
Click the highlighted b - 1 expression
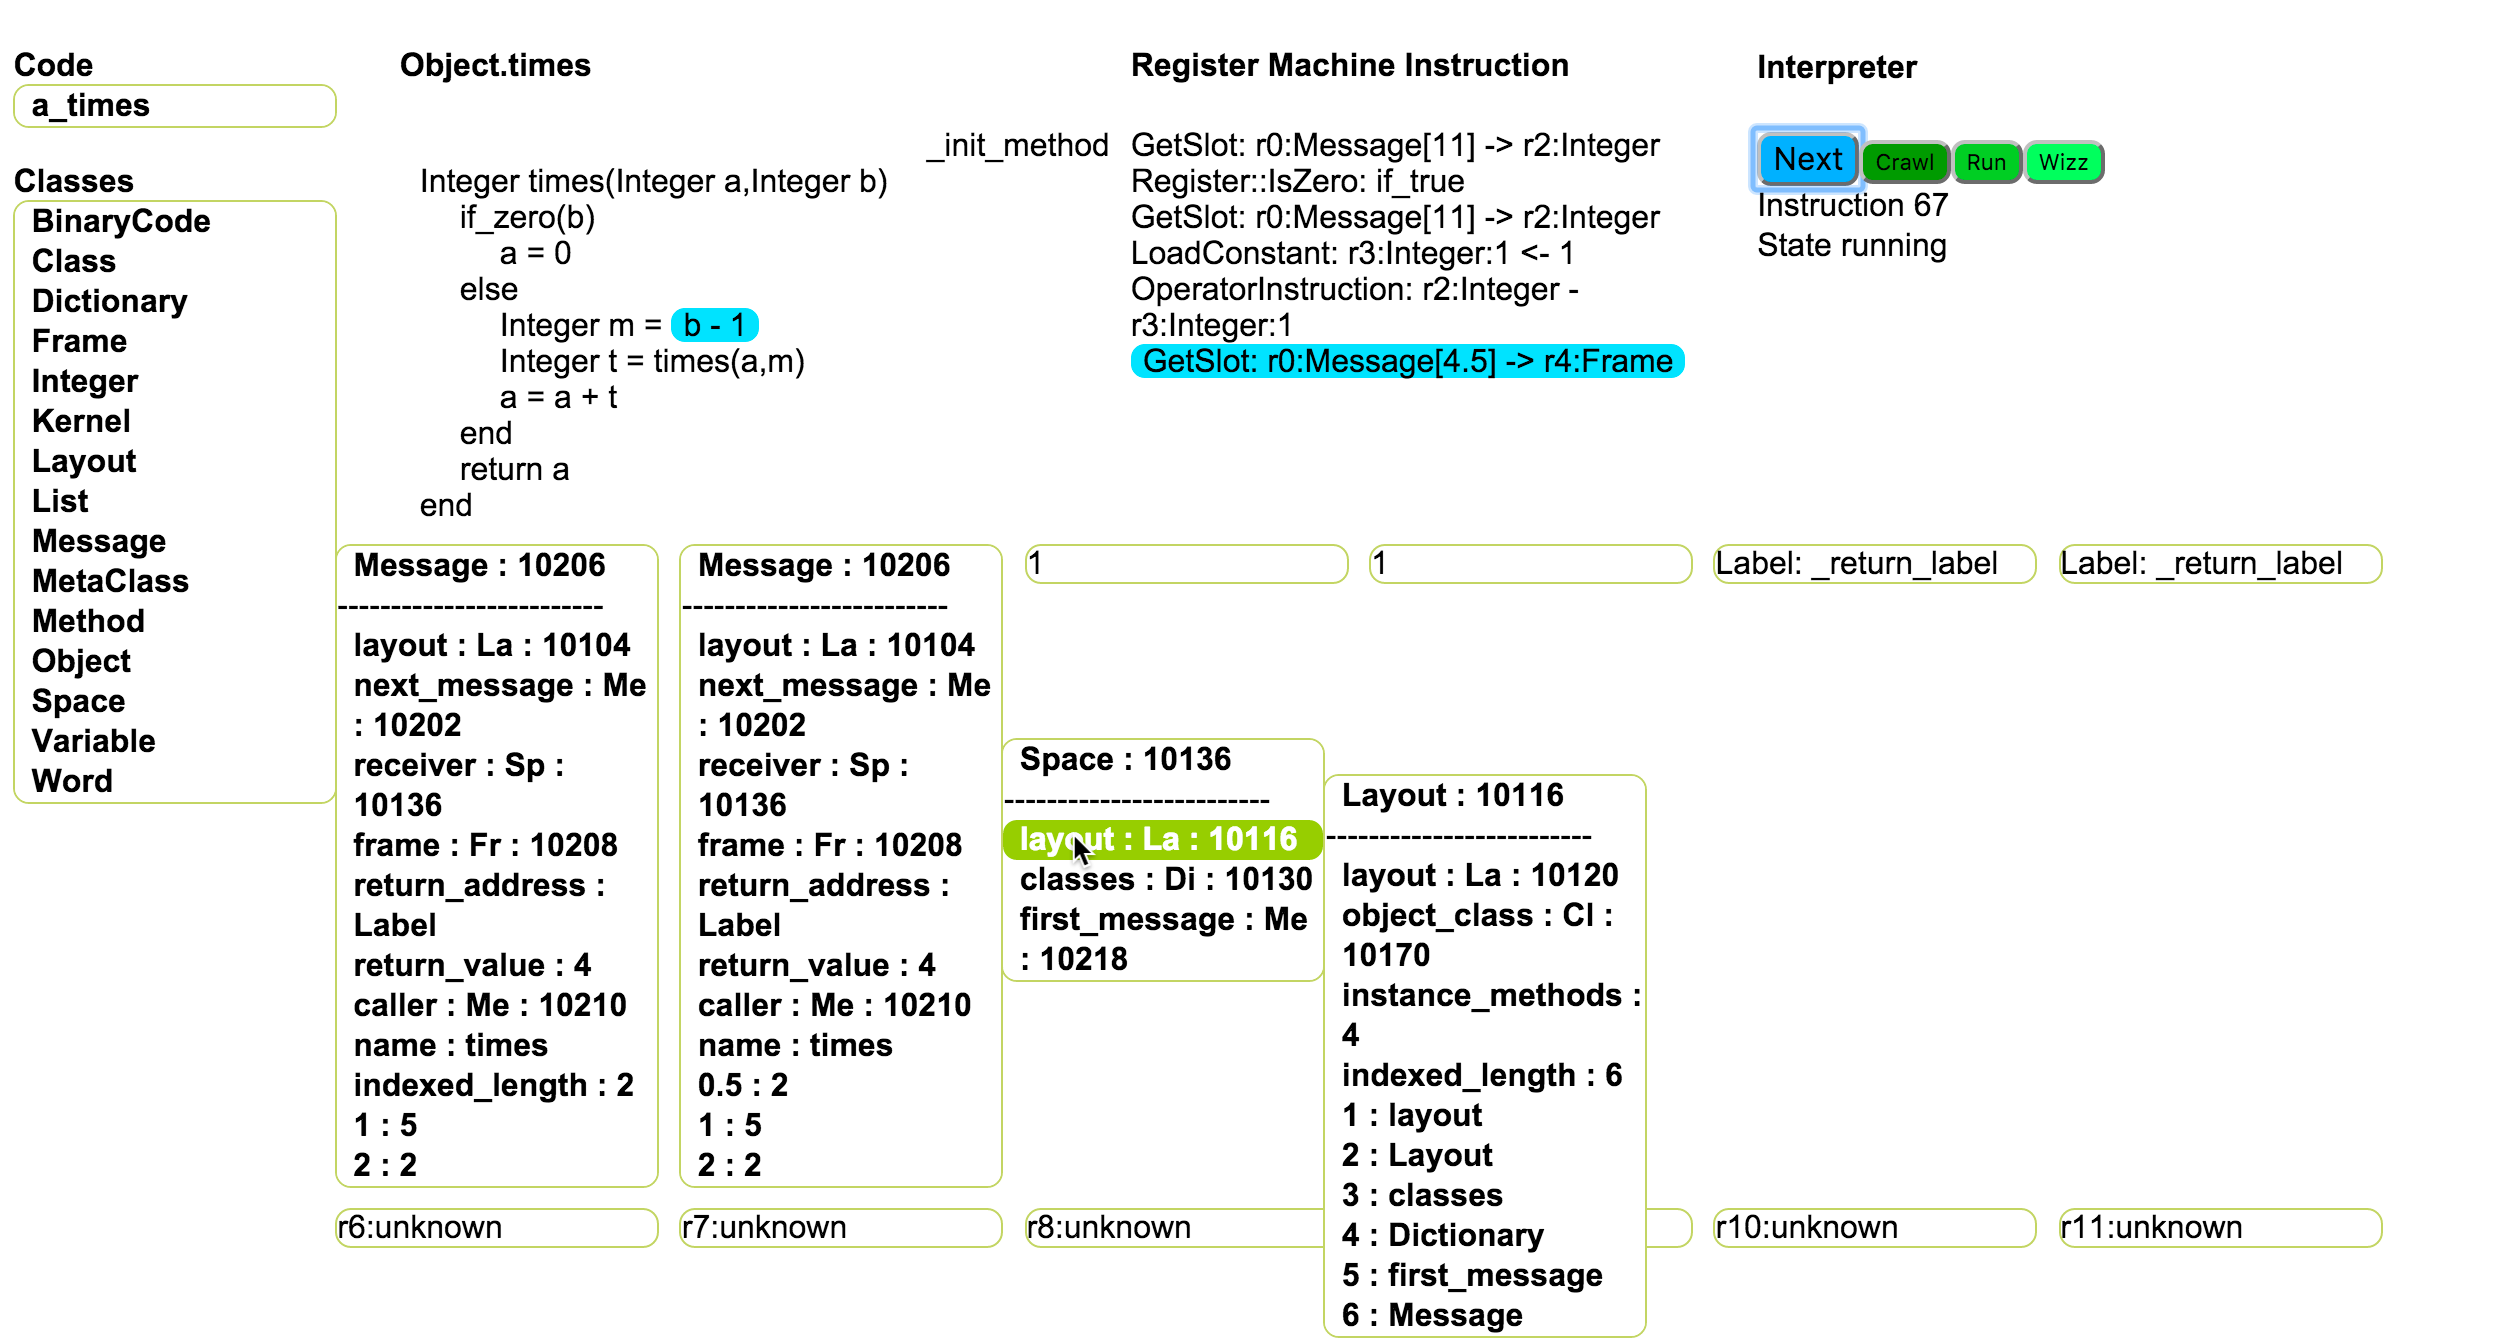pos(714,325)
